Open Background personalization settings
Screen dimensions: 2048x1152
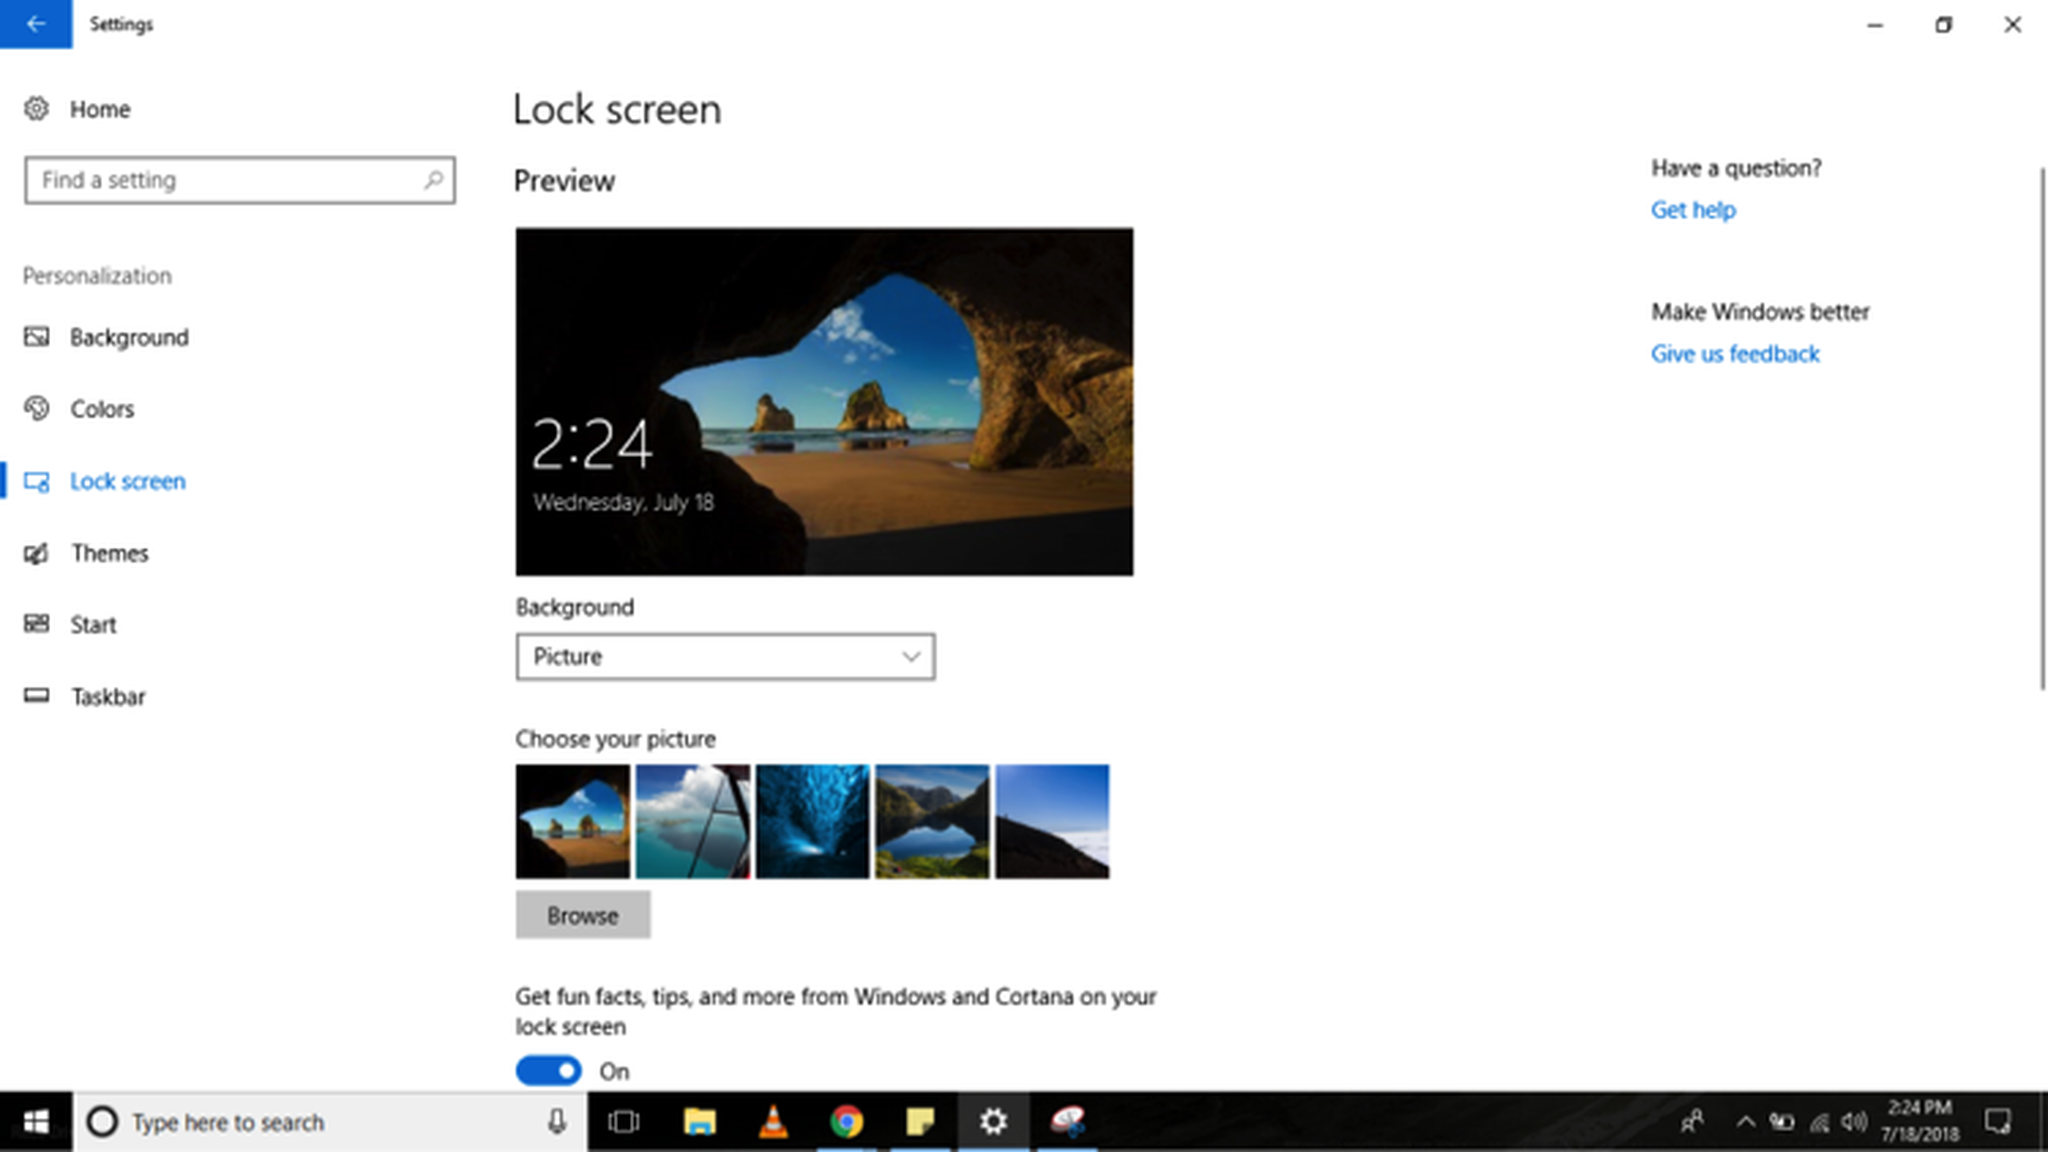pyautogui.click(x=128, y=337)
